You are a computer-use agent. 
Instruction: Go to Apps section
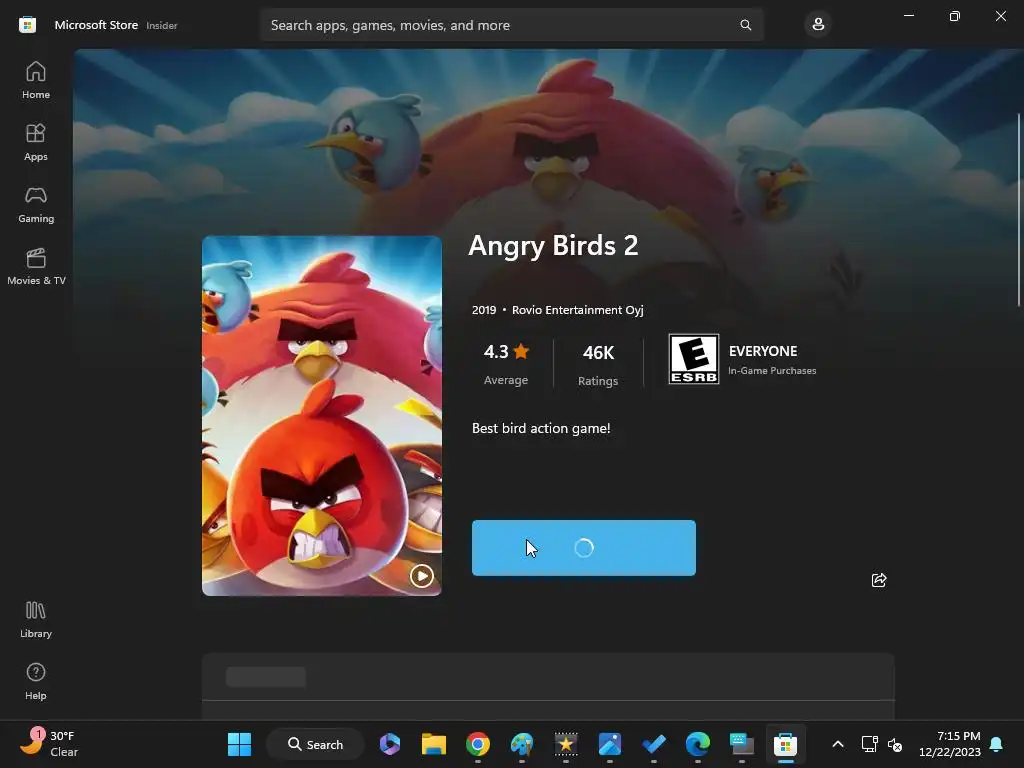pos(36,142)
